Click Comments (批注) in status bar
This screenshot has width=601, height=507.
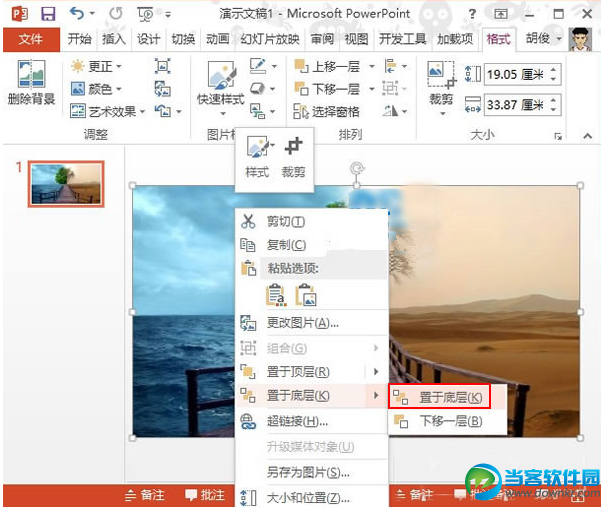pos(204,495)
